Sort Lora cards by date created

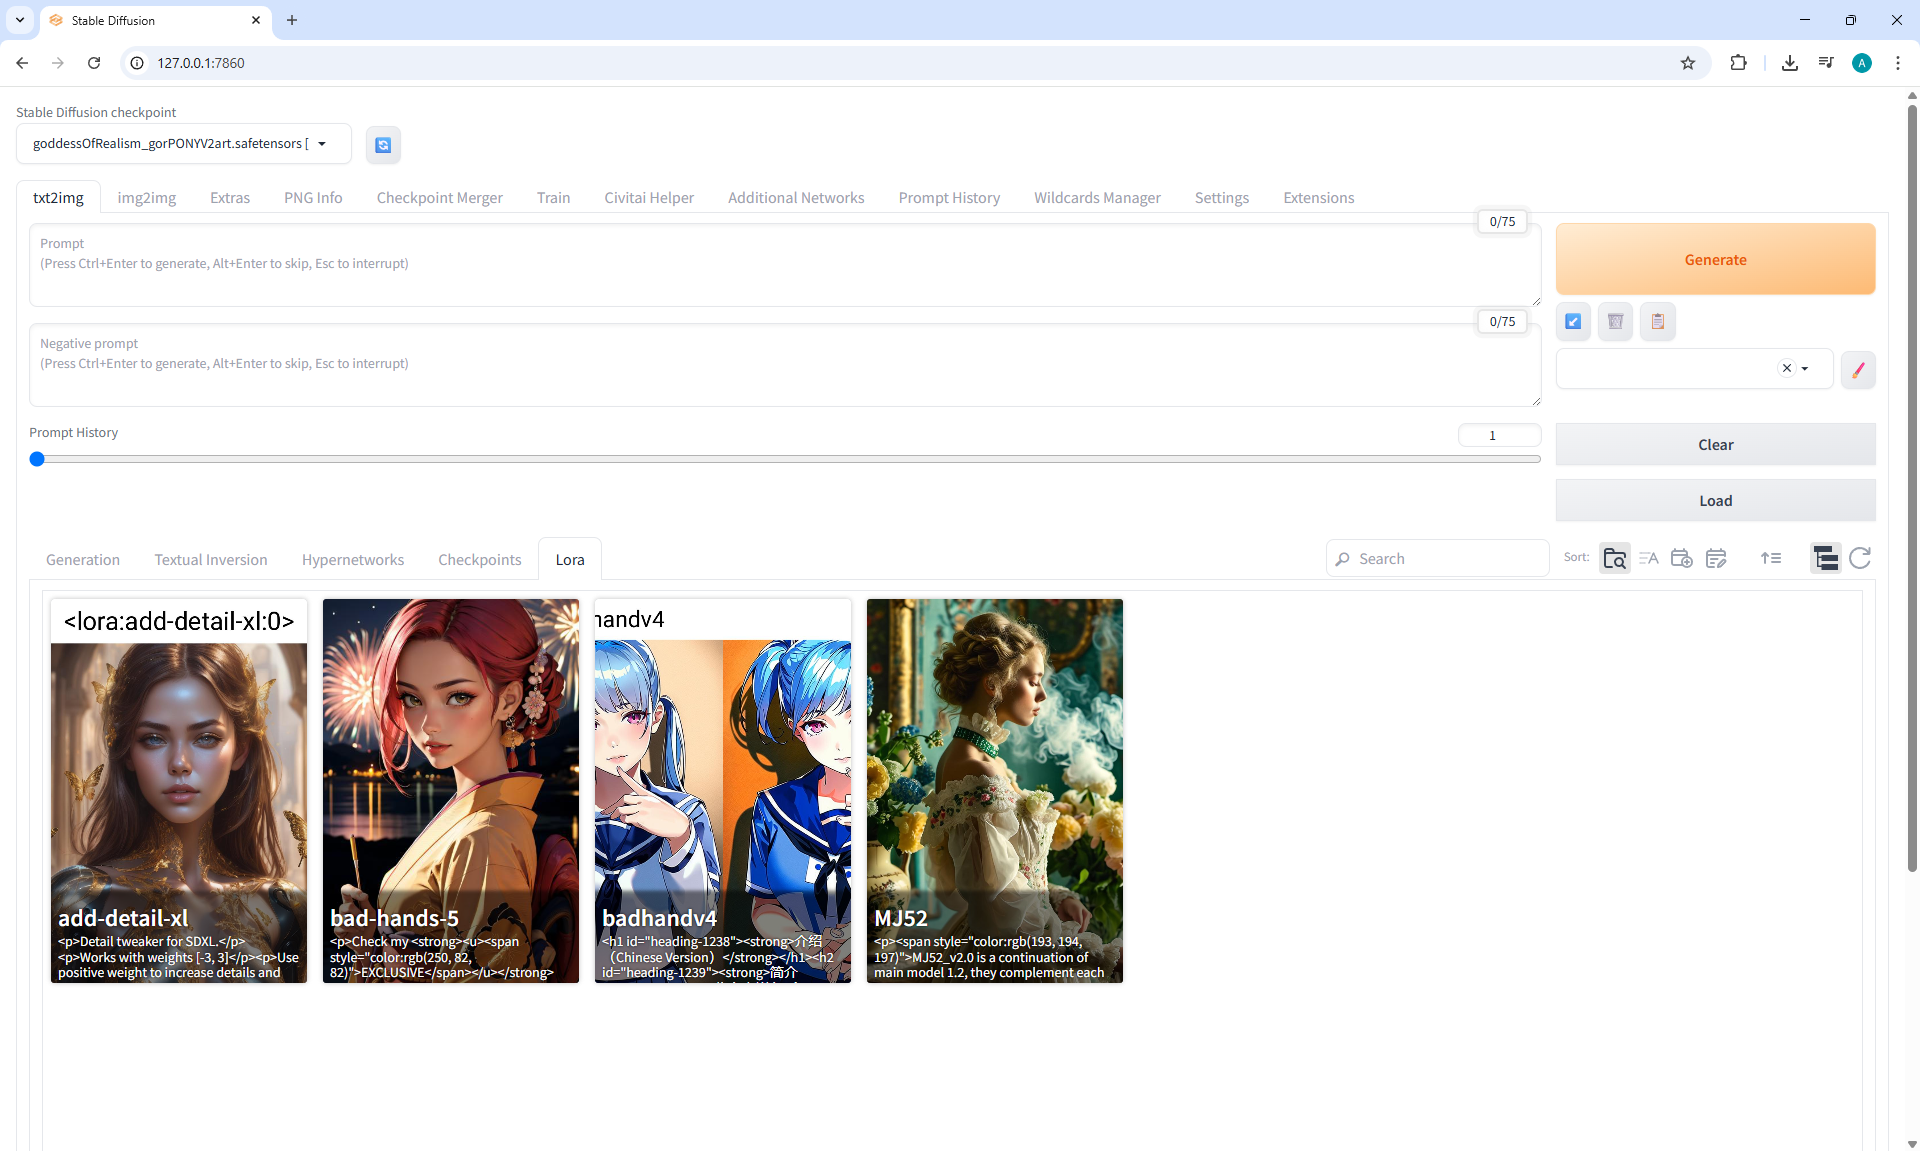coord(1682,558)
